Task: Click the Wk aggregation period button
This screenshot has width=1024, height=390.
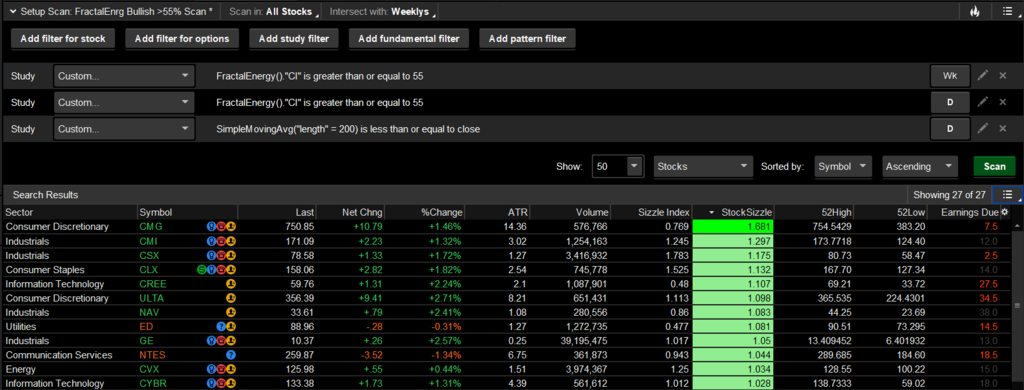Action: pos(950,76)
